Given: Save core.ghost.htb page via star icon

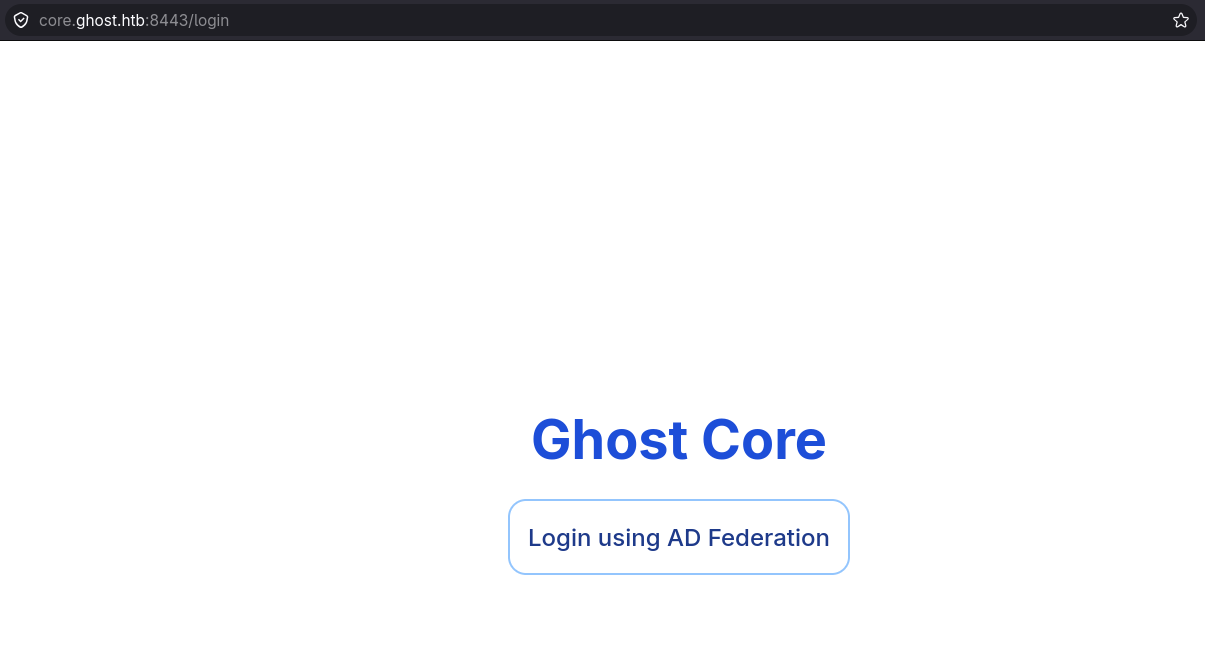Looking at the screenshot, I should pos(1180,20).
